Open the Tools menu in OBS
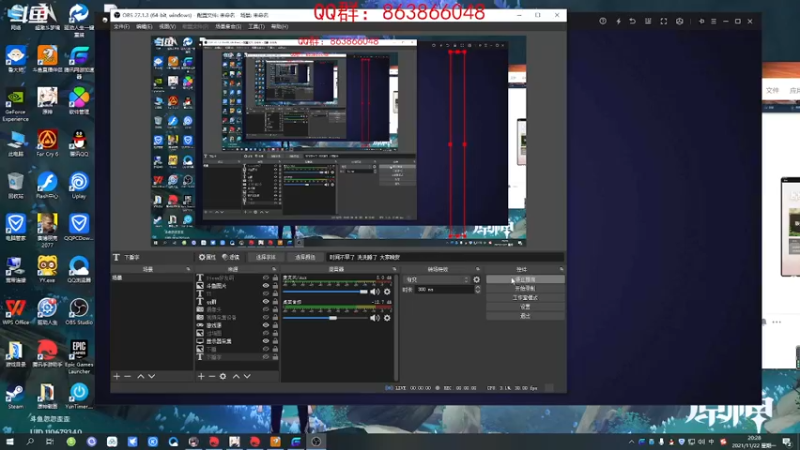Screen dimensions: 800x450 tap(256, 27)
